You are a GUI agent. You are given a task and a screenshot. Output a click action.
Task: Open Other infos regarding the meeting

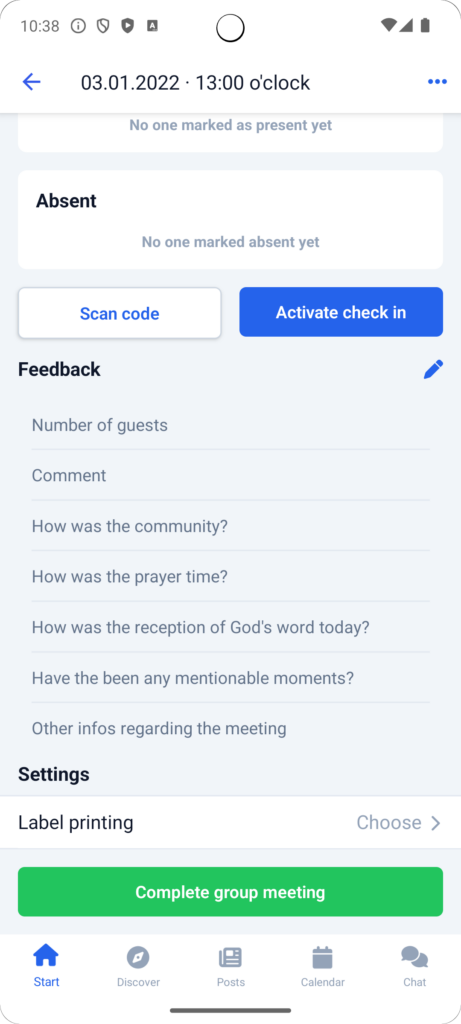[230, 728]
